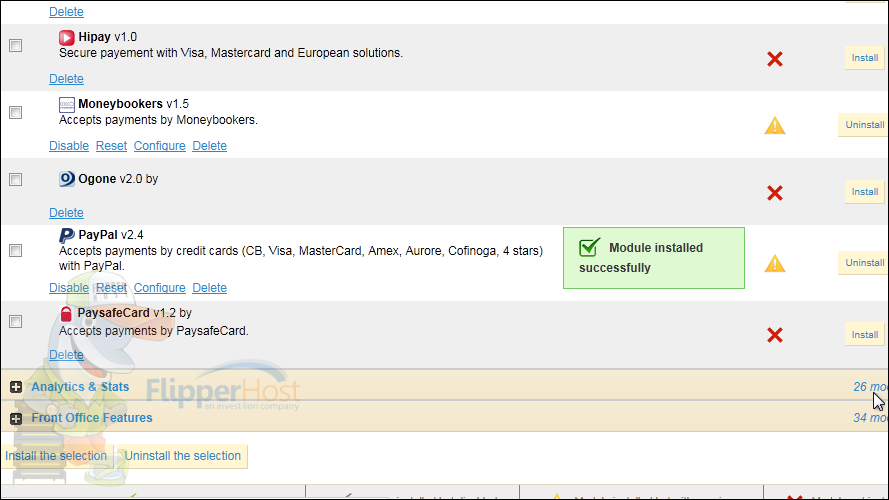Delete the PaysafeCard module

[x=66, y=355]
